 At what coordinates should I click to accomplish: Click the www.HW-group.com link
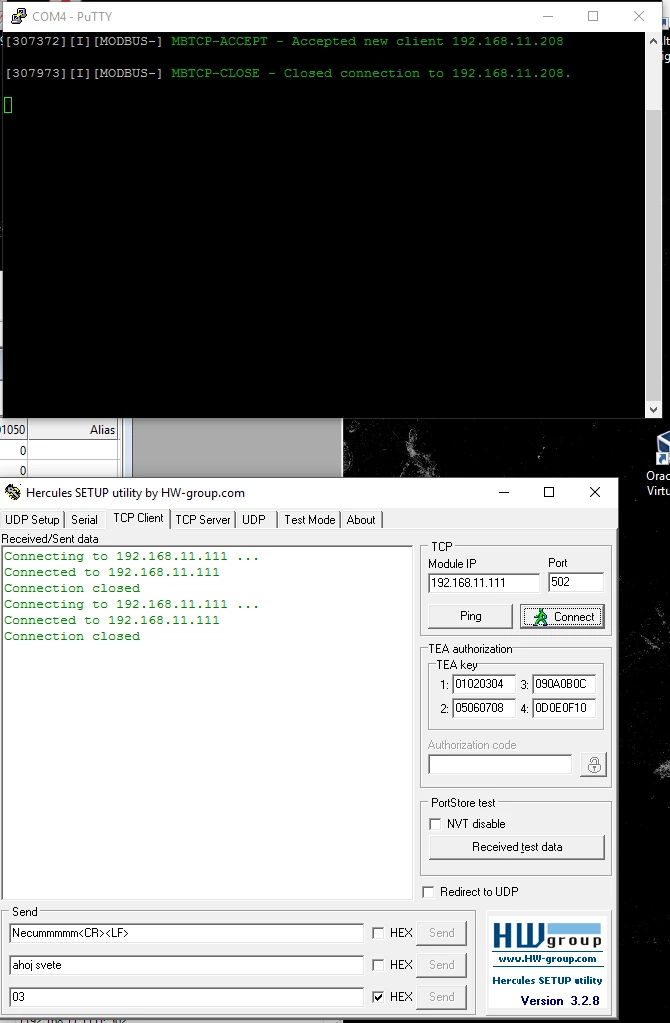point(547,958)
